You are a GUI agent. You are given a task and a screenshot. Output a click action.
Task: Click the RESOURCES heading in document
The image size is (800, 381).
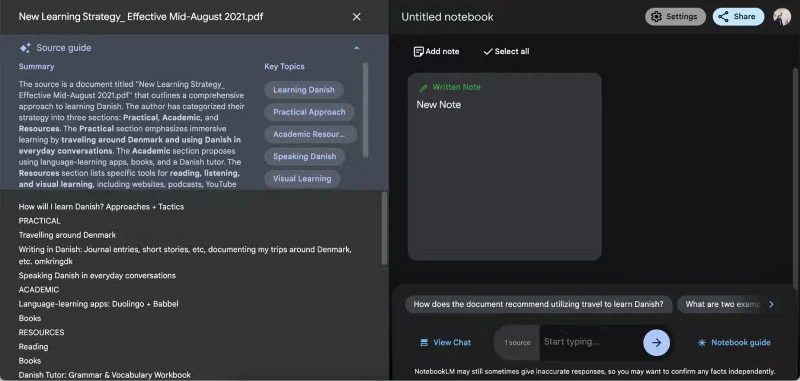pyautogui.click(x=41, y=333)
